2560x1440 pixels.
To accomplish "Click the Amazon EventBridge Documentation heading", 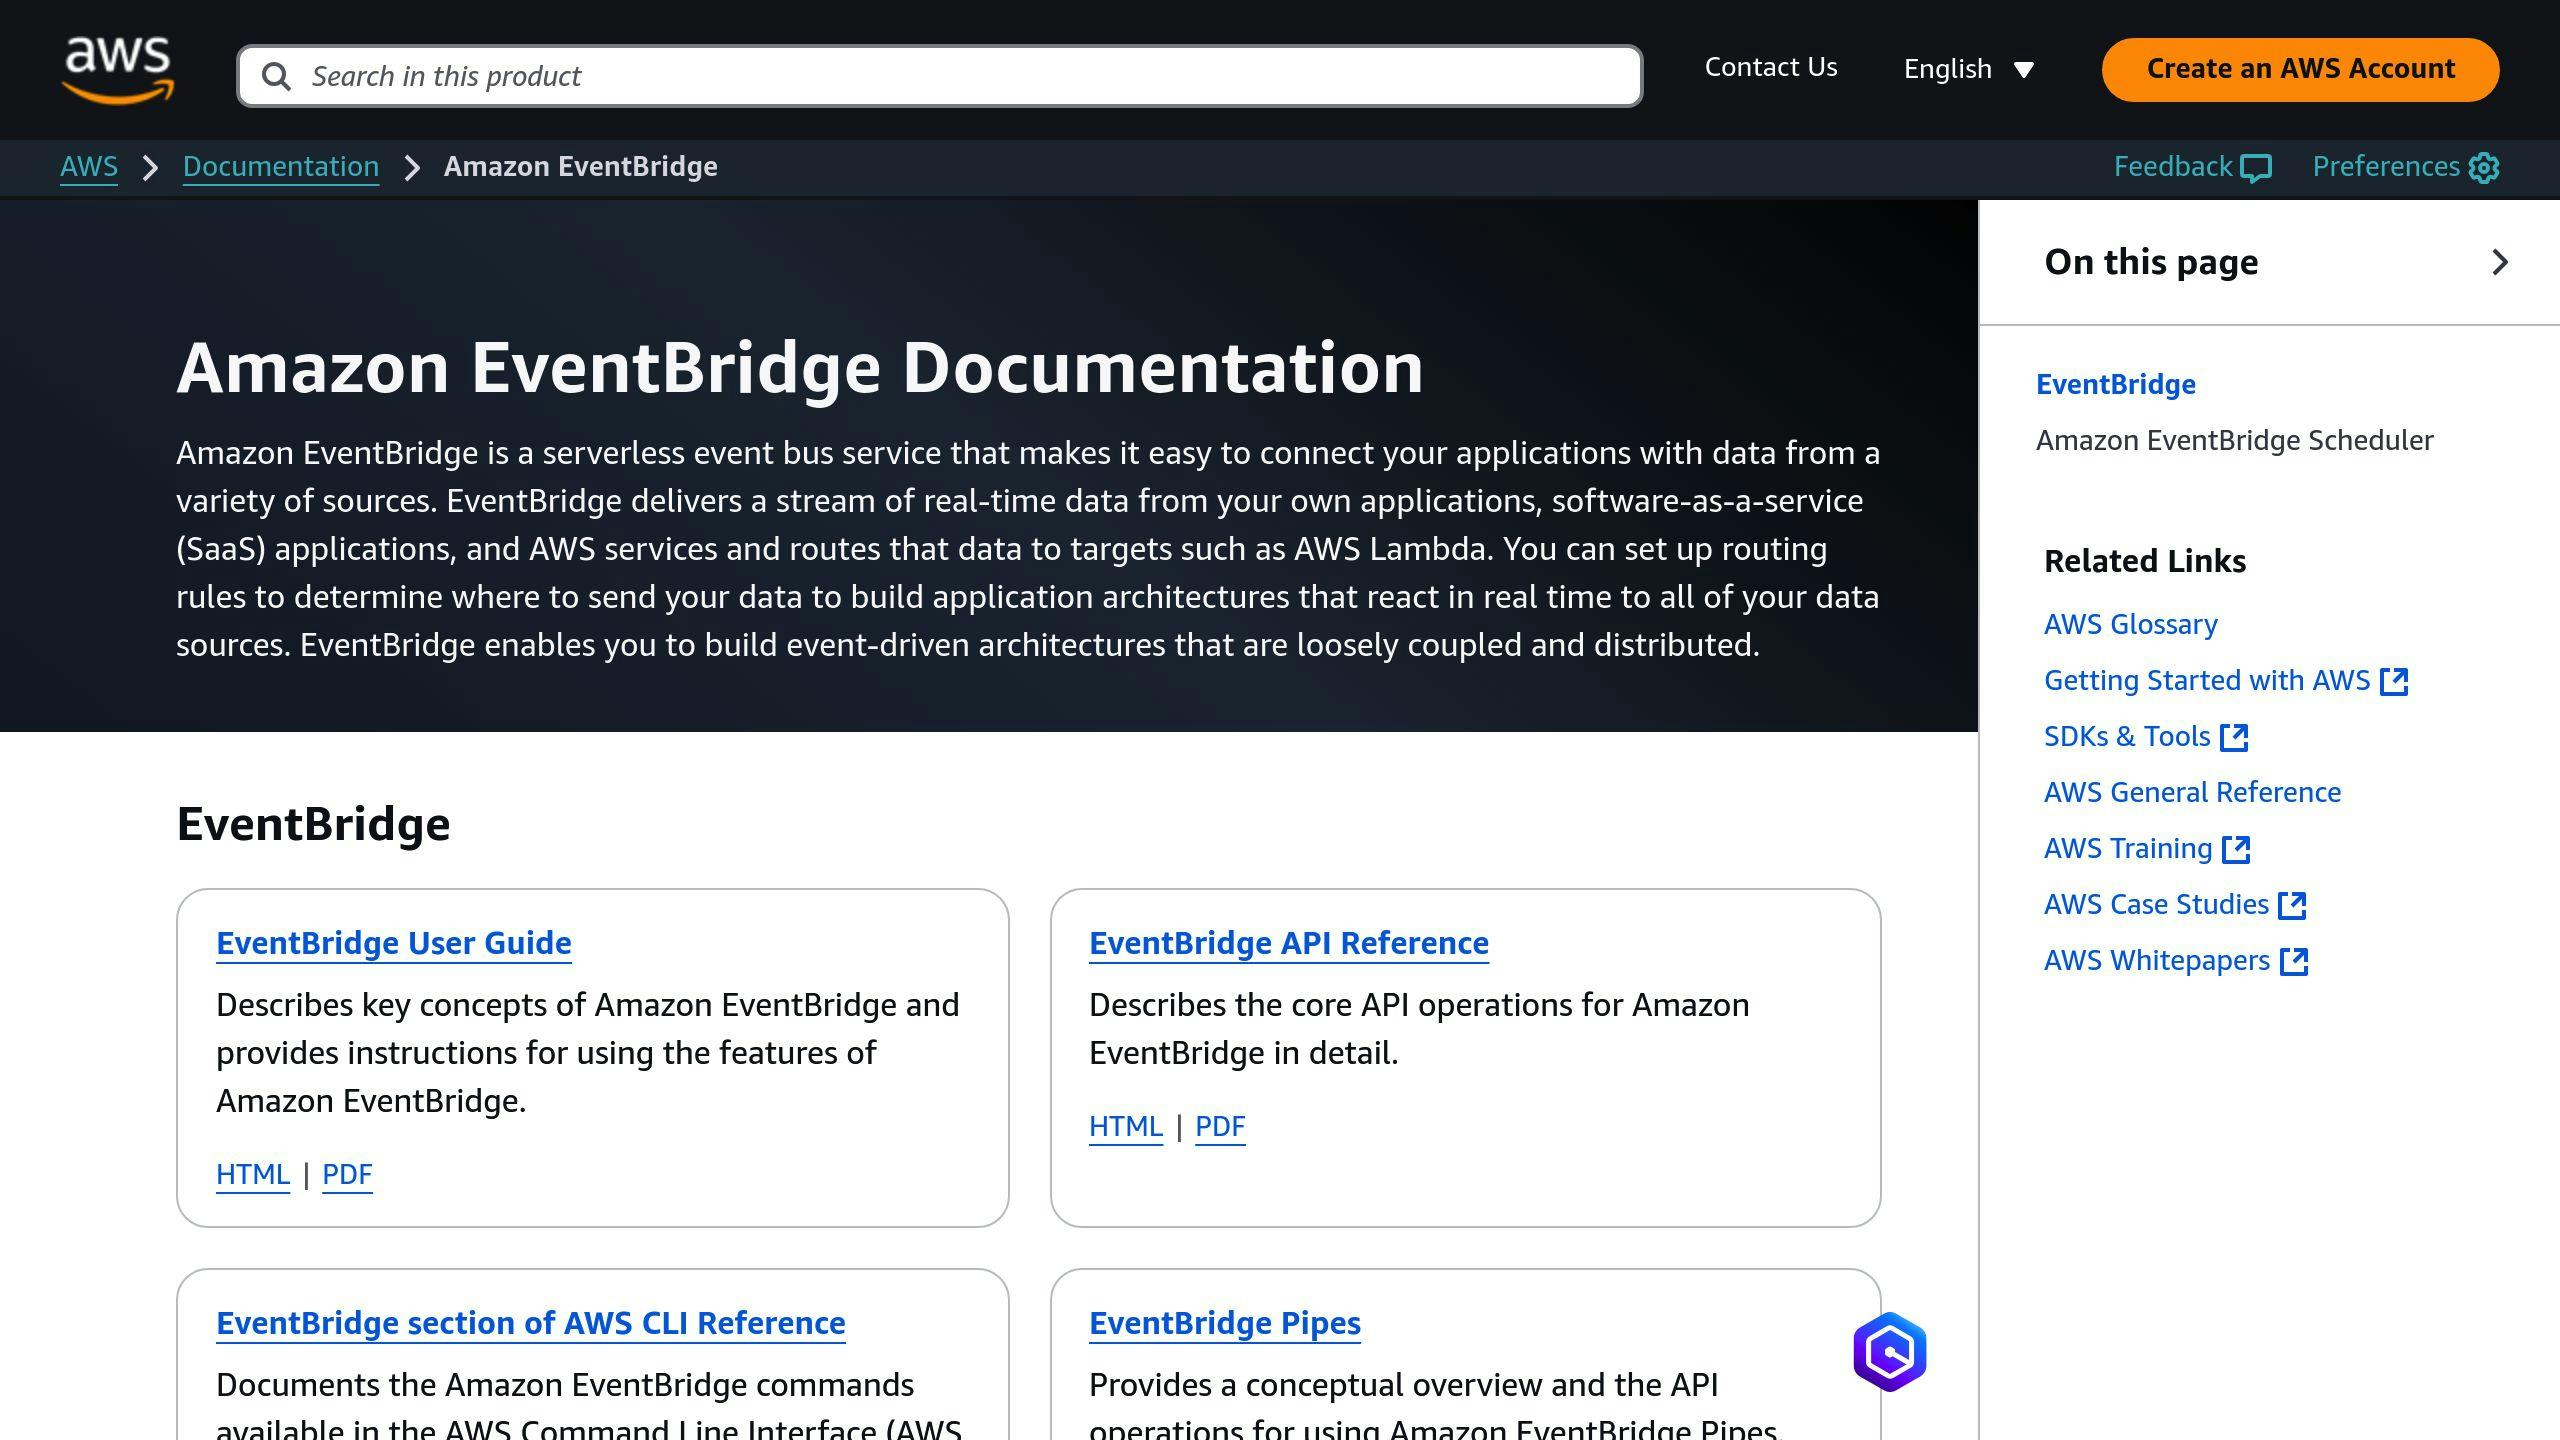I will point(800,368).
